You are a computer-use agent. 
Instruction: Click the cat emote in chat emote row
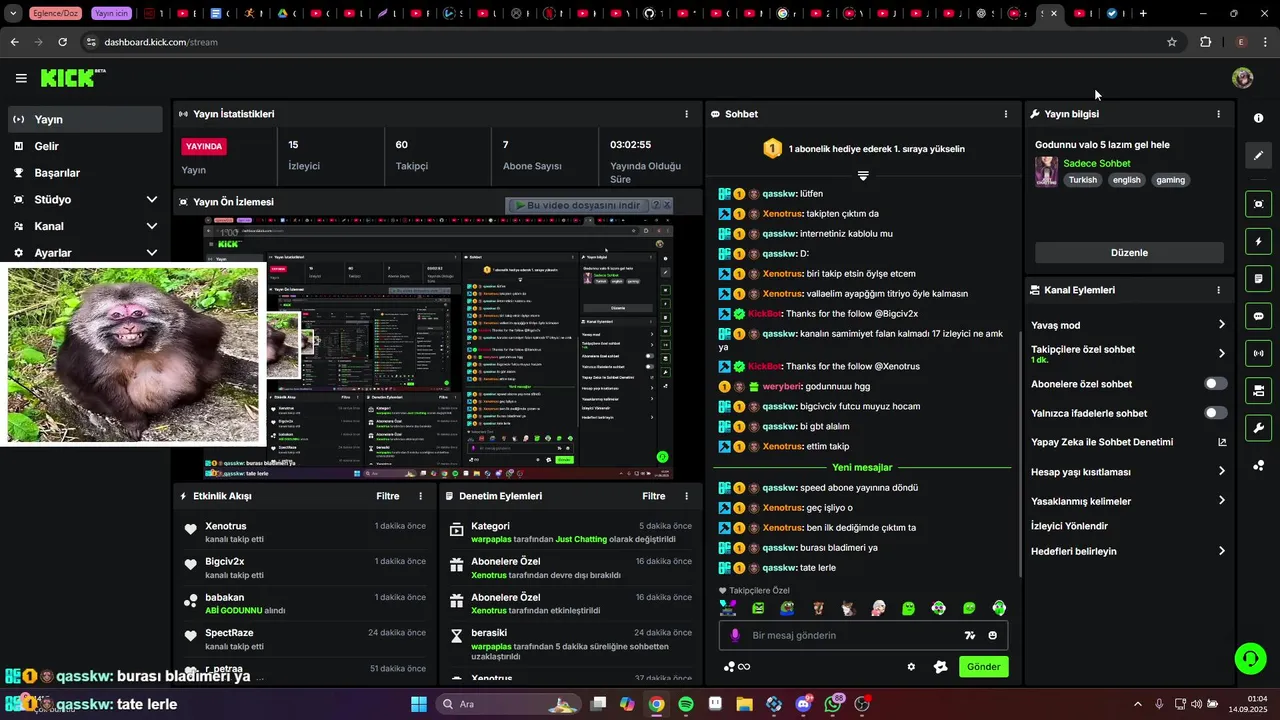tap(848, 608)
